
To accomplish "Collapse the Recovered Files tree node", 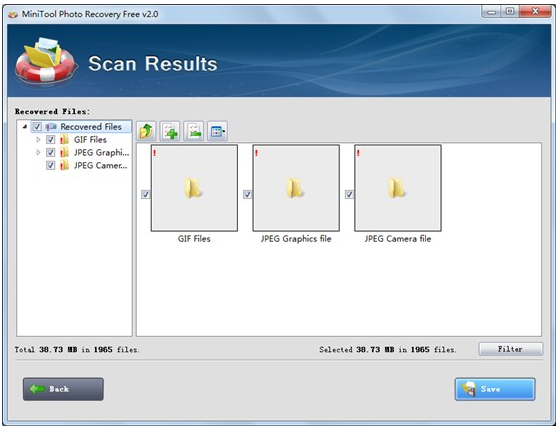I will [25, 127].
